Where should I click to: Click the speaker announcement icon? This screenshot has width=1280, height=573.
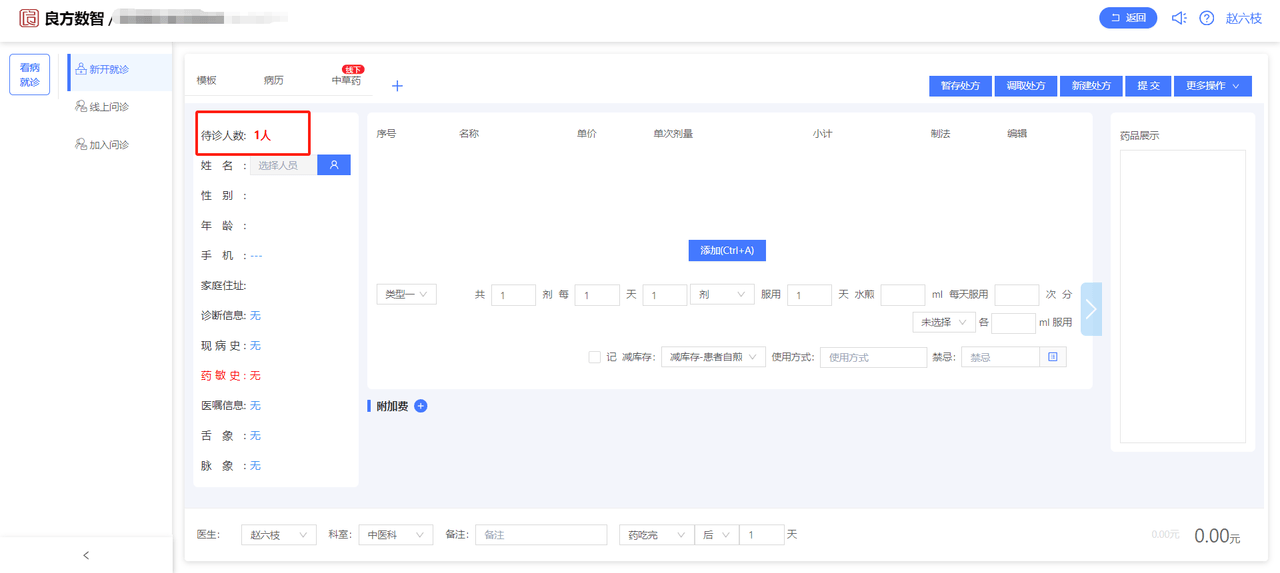tap(1179, 18)
